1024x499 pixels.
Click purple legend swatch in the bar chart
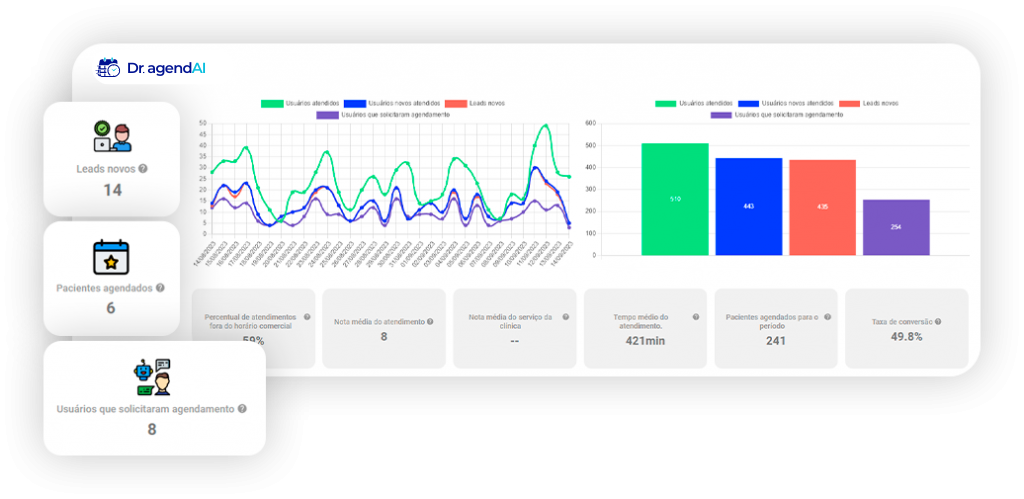click(x=721, y=115)
